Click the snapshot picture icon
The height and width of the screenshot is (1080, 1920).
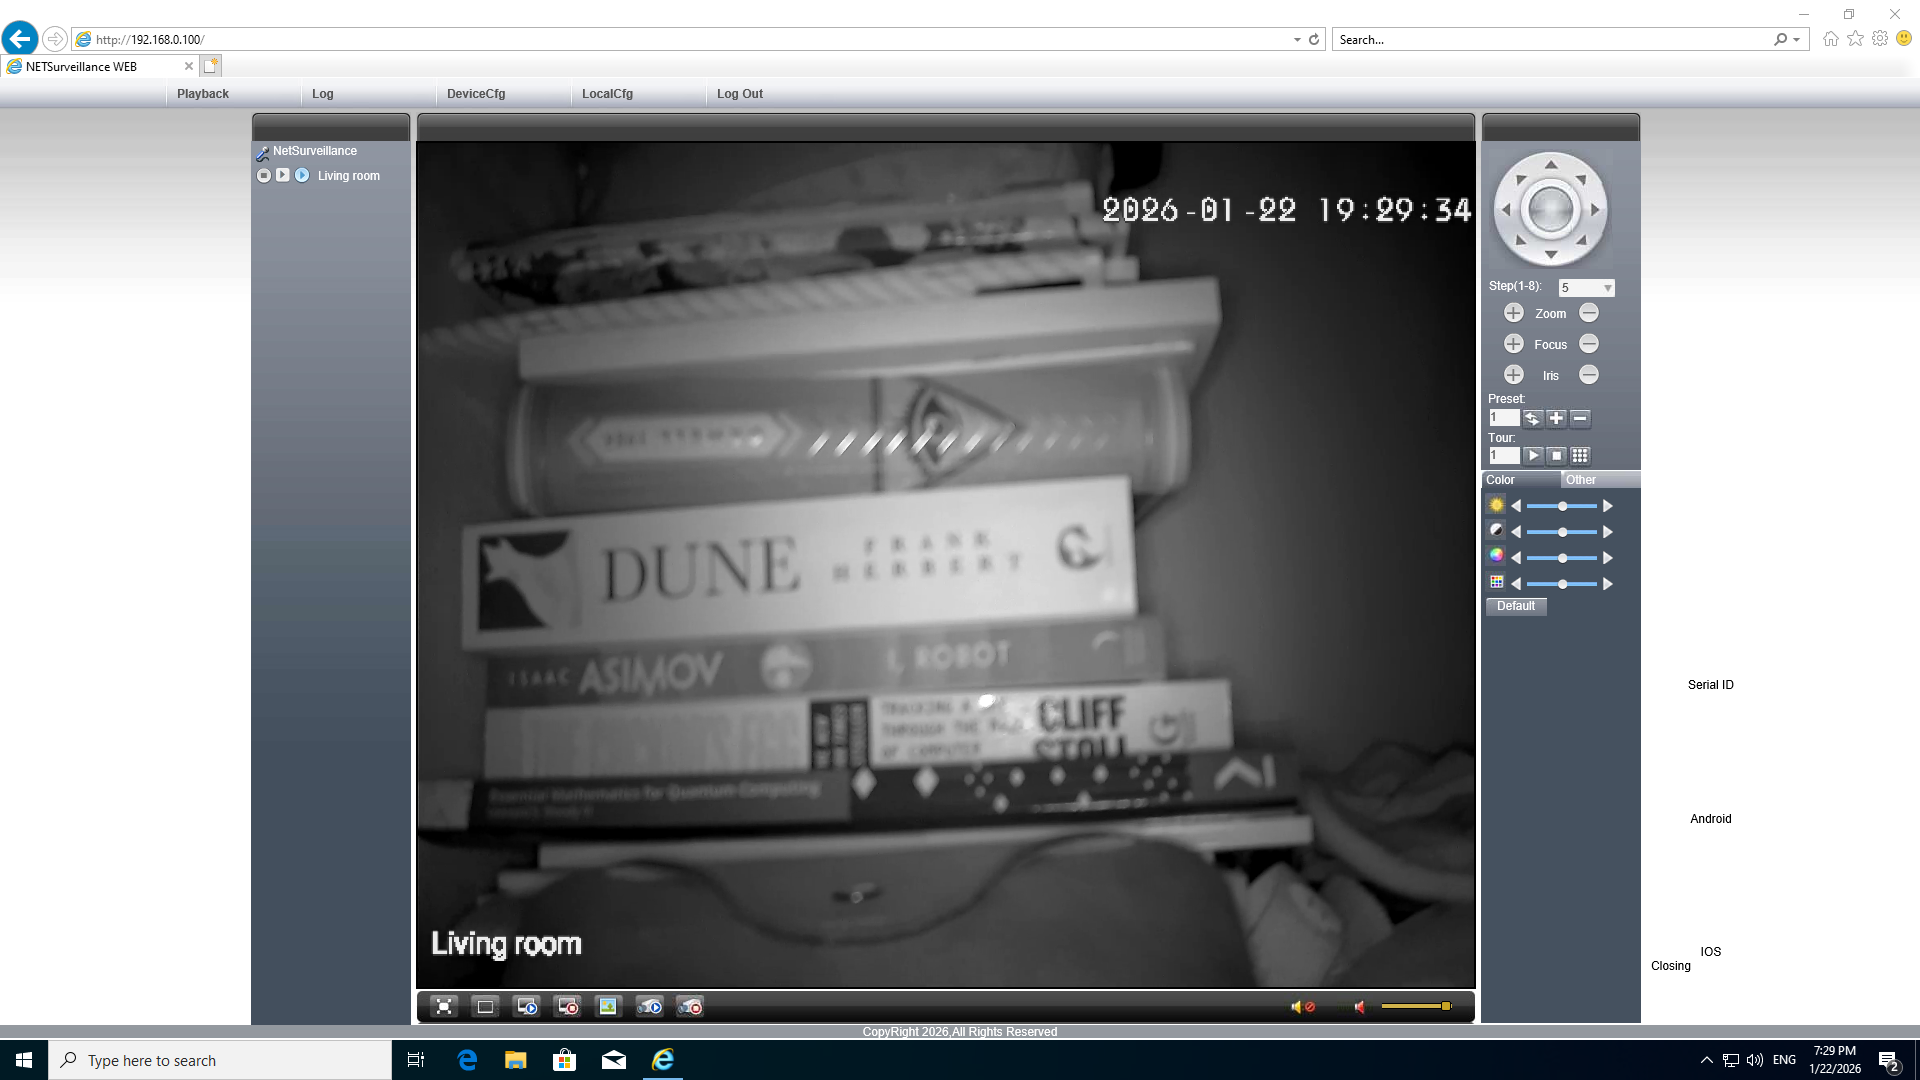click(608, 1007)
